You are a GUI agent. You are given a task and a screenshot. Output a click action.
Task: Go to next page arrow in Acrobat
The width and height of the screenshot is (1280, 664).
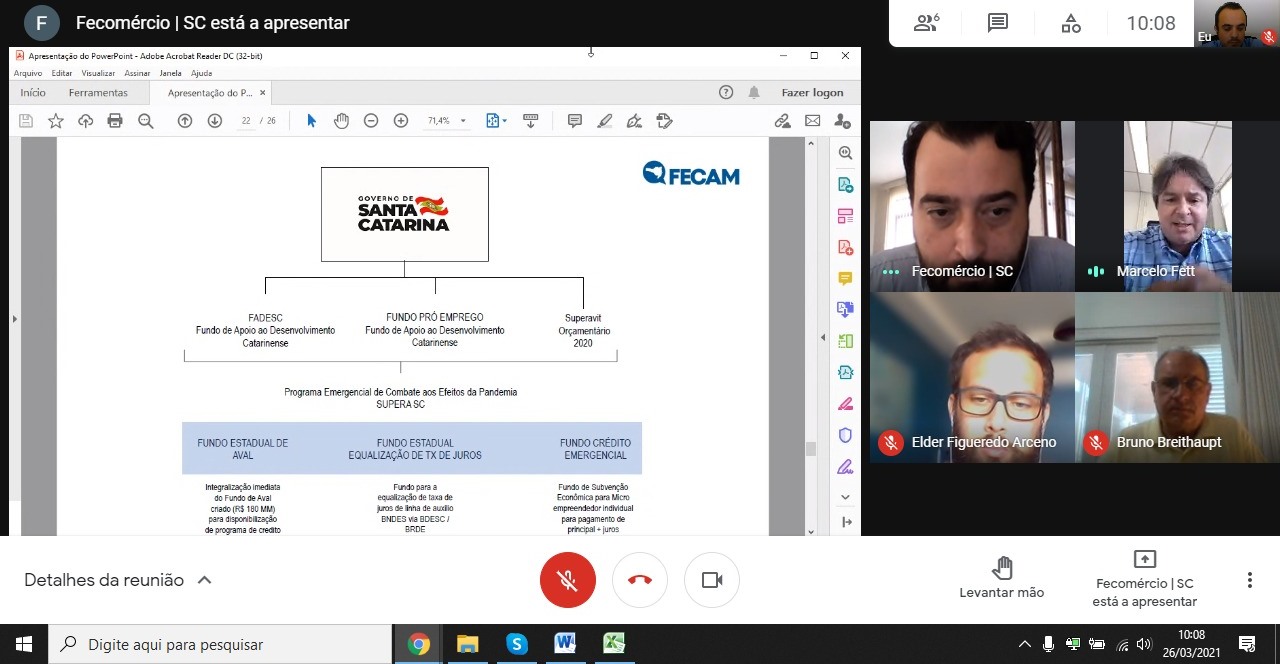214,121
